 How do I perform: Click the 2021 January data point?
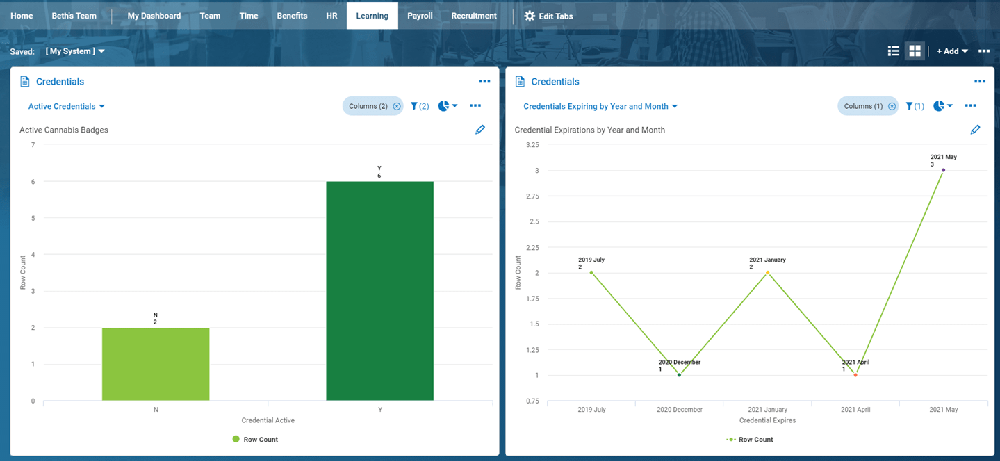[x=767, y=272]
